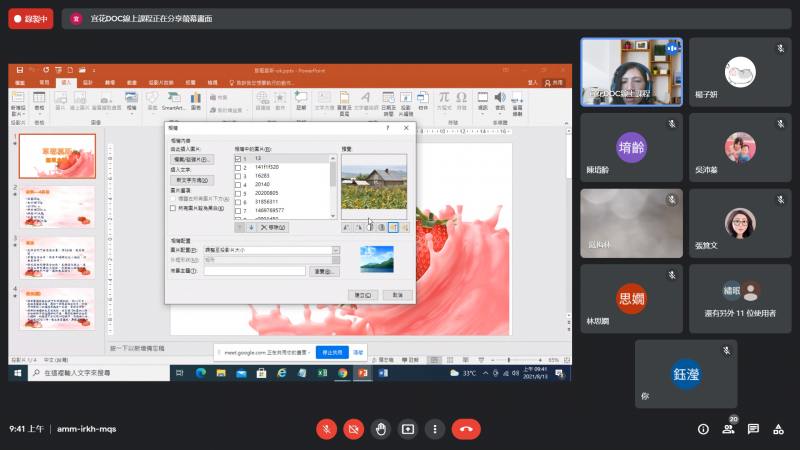This screenshot has height=450, width=800.
Task: Check picture 5 named 20200805
Action: coord(238,193)
